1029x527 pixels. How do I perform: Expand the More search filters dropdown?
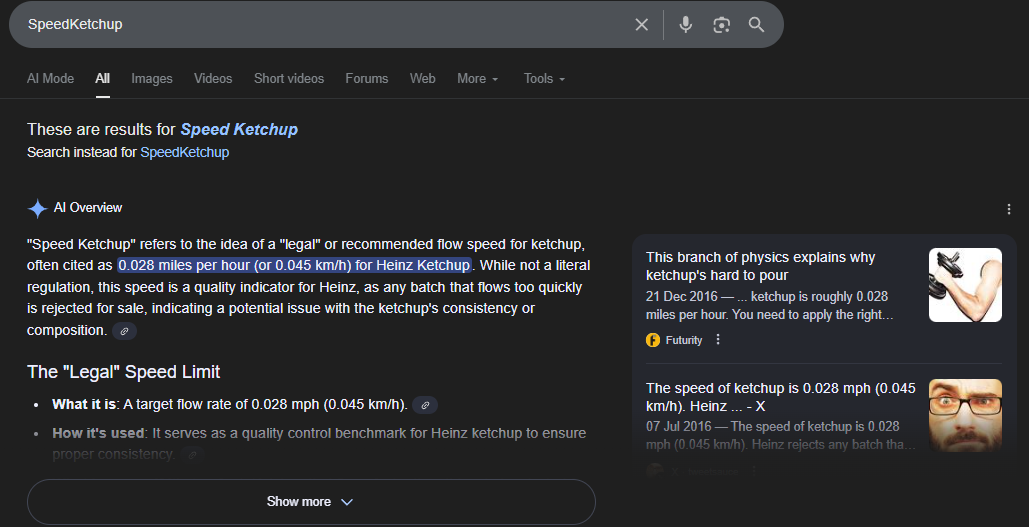[x=477, y=79]
